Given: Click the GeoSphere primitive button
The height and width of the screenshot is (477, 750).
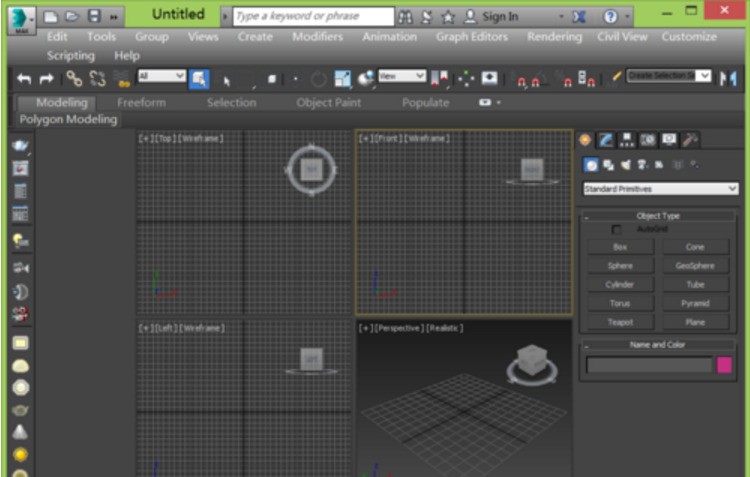Looking at the screenshot, I should point(695,266).
